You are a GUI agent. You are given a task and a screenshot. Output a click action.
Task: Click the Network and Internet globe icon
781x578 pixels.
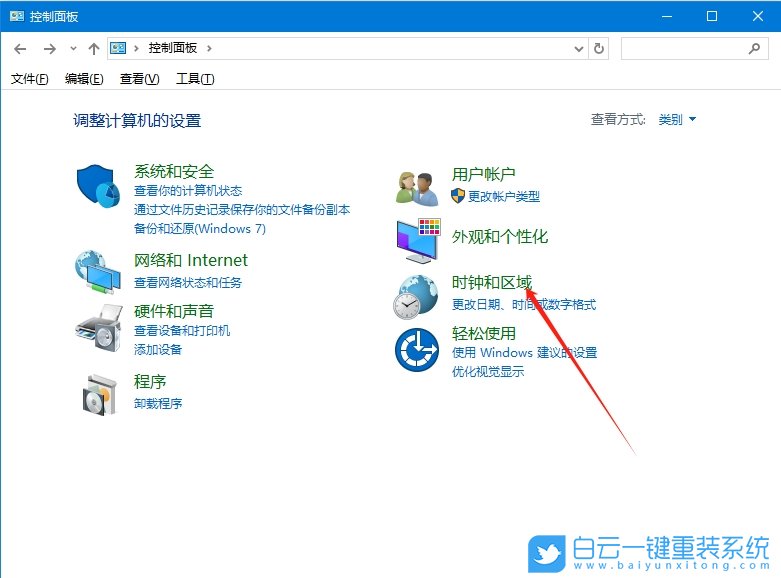98,272
